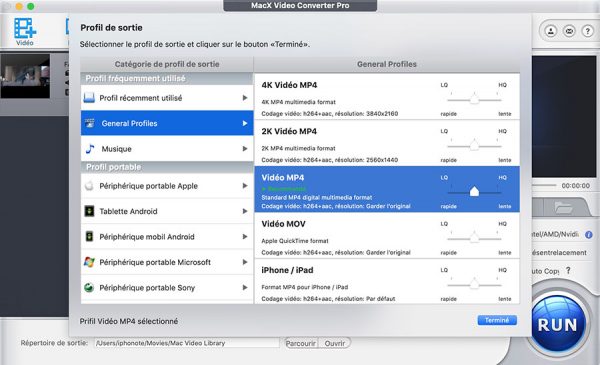Click the Sony portable device icon

pos(89,287)
